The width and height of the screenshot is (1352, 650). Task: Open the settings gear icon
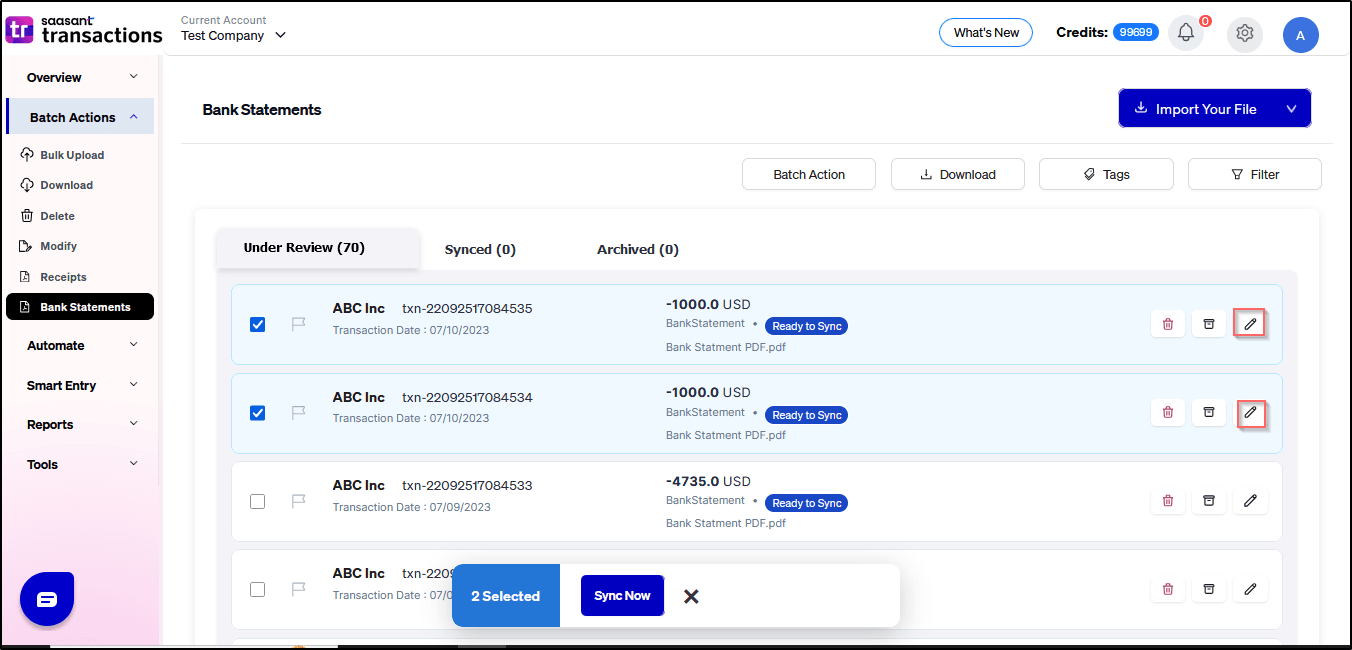point(1244,33)
